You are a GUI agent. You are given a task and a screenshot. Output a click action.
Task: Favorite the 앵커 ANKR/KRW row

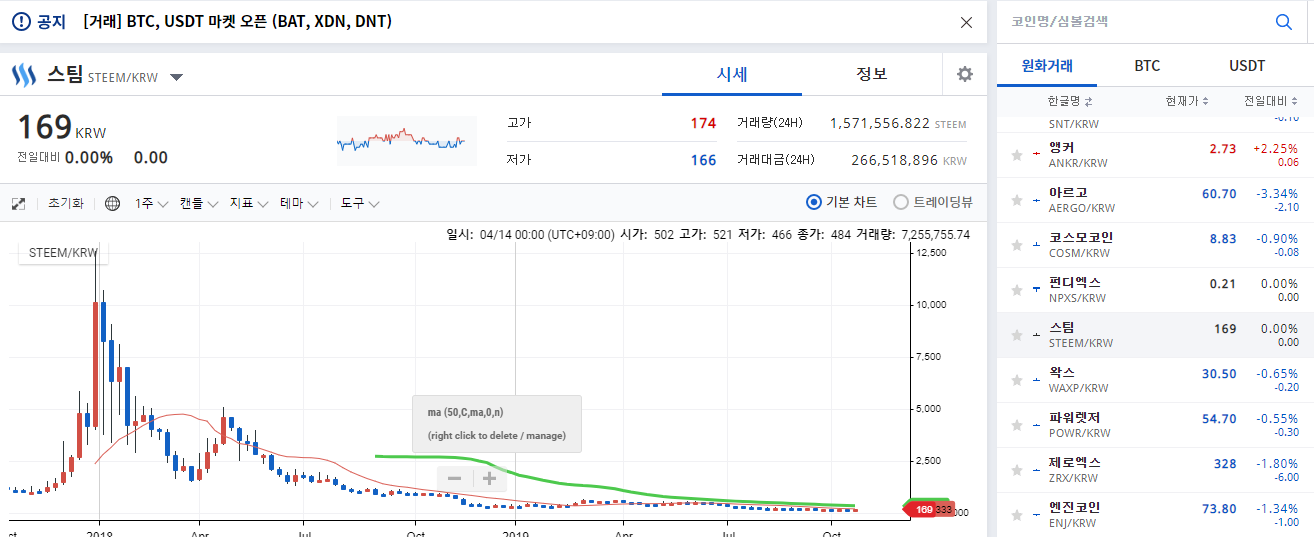click(1017, 155)
